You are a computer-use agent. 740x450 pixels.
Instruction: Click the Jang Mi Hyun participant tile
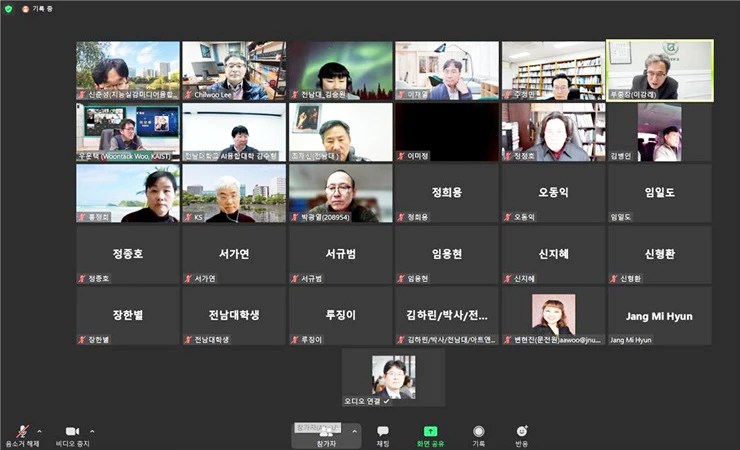[x=659, y=316]
